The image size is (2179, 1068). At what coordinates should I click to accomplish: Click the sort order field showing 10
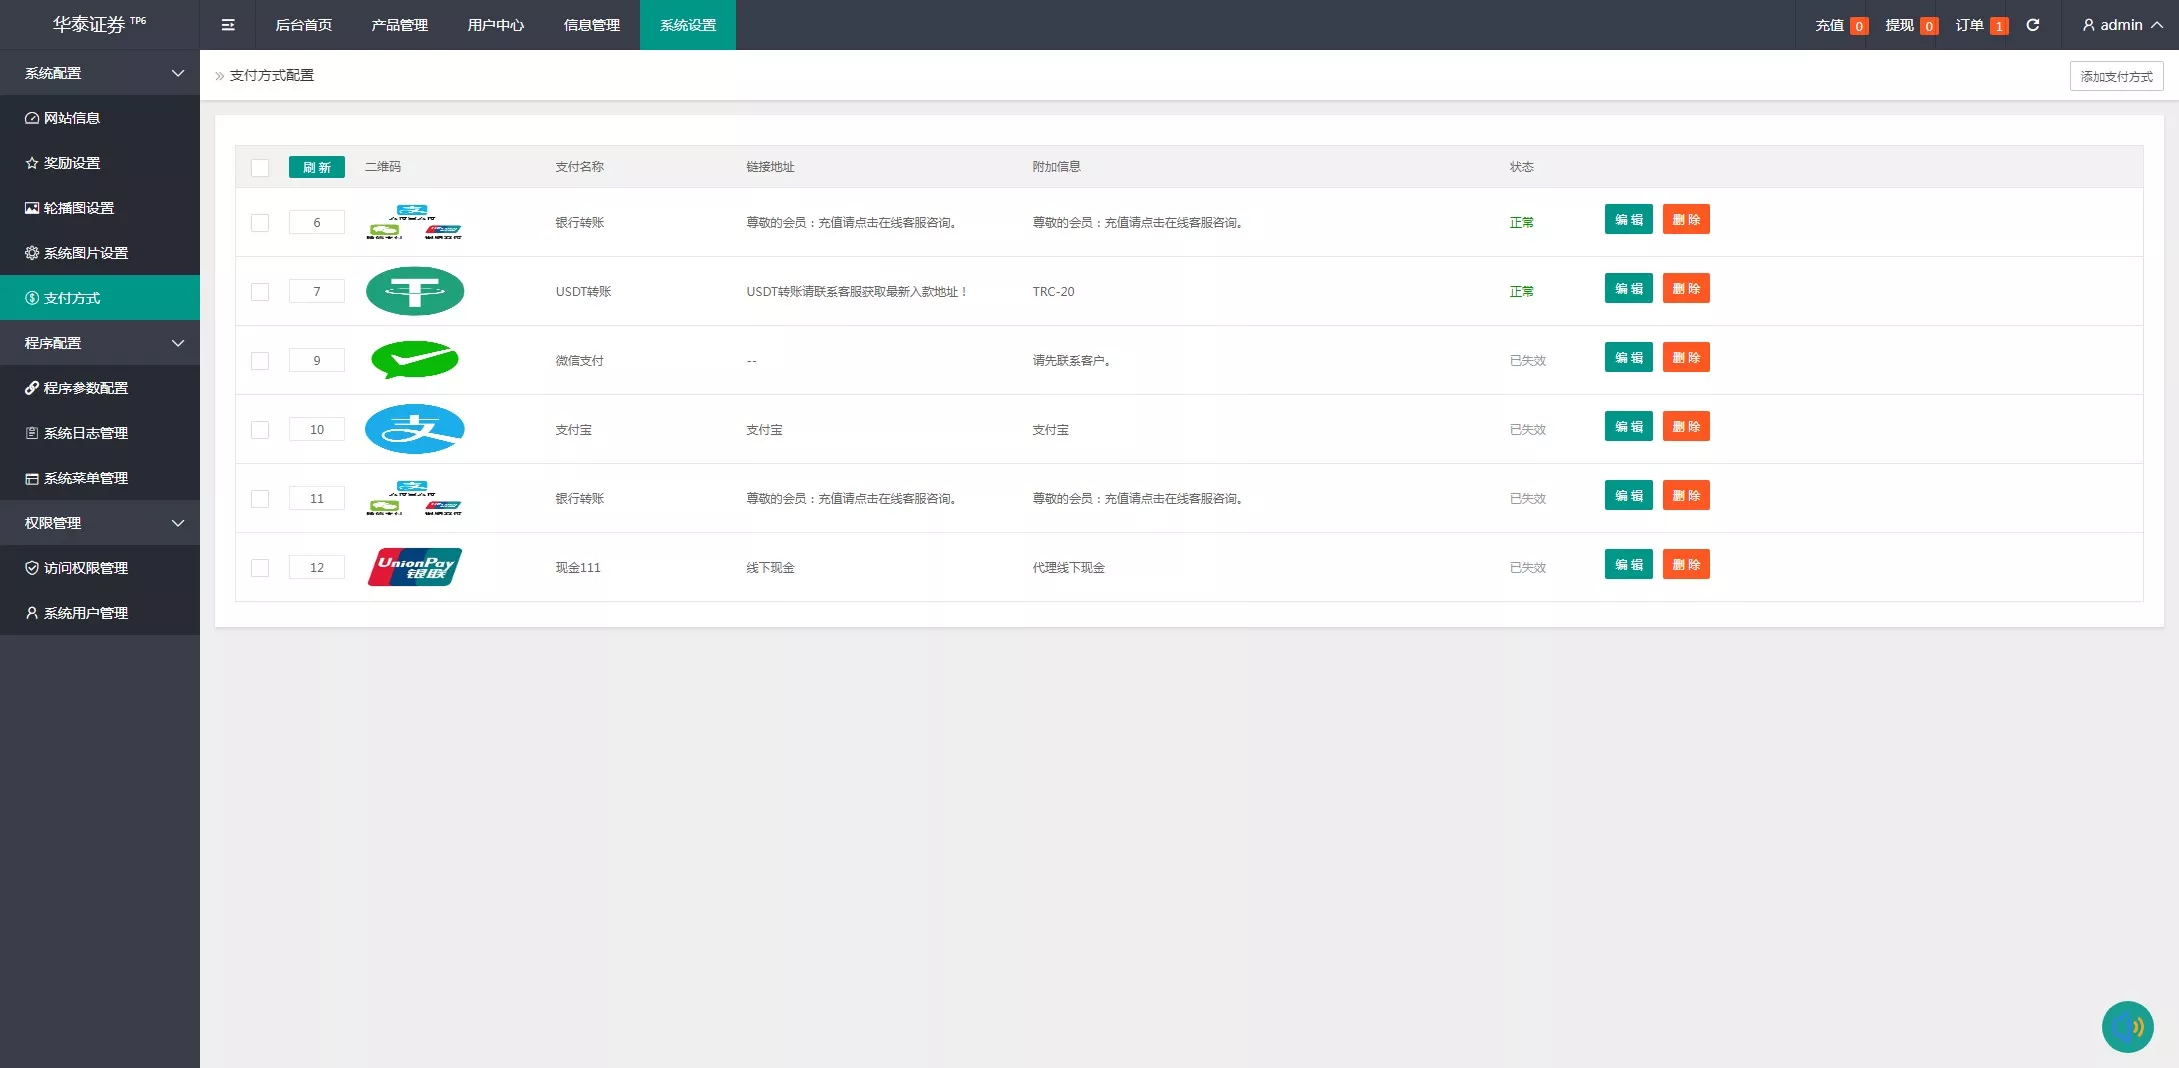[317, 430]
